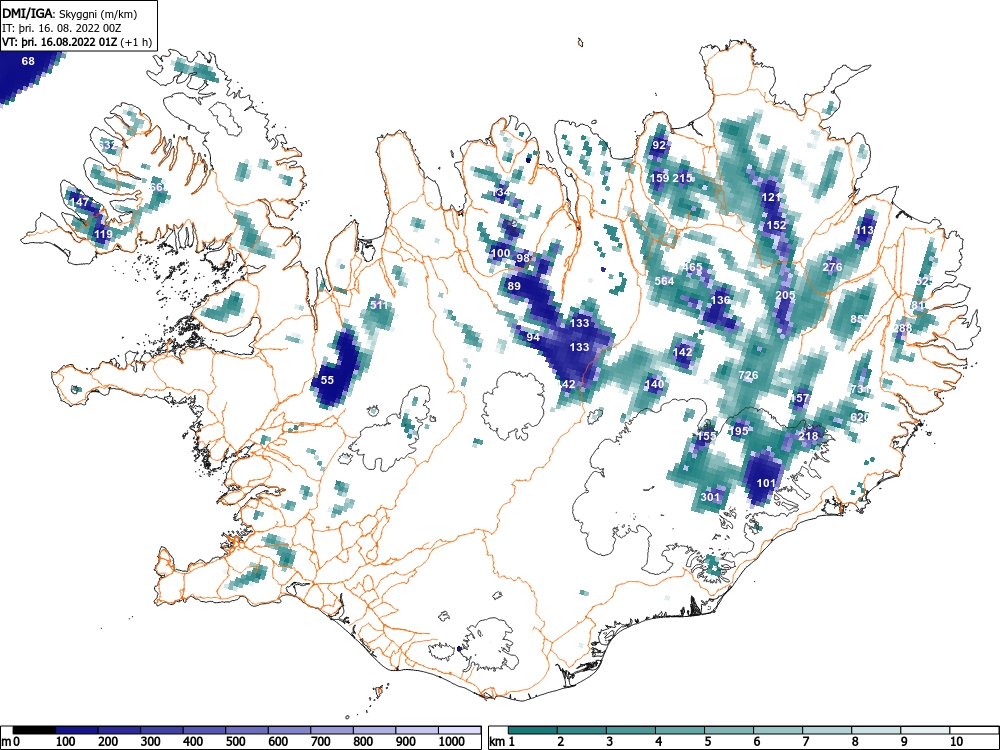
Task: Click the 101 value in the southeast
Action: [766, 483]
